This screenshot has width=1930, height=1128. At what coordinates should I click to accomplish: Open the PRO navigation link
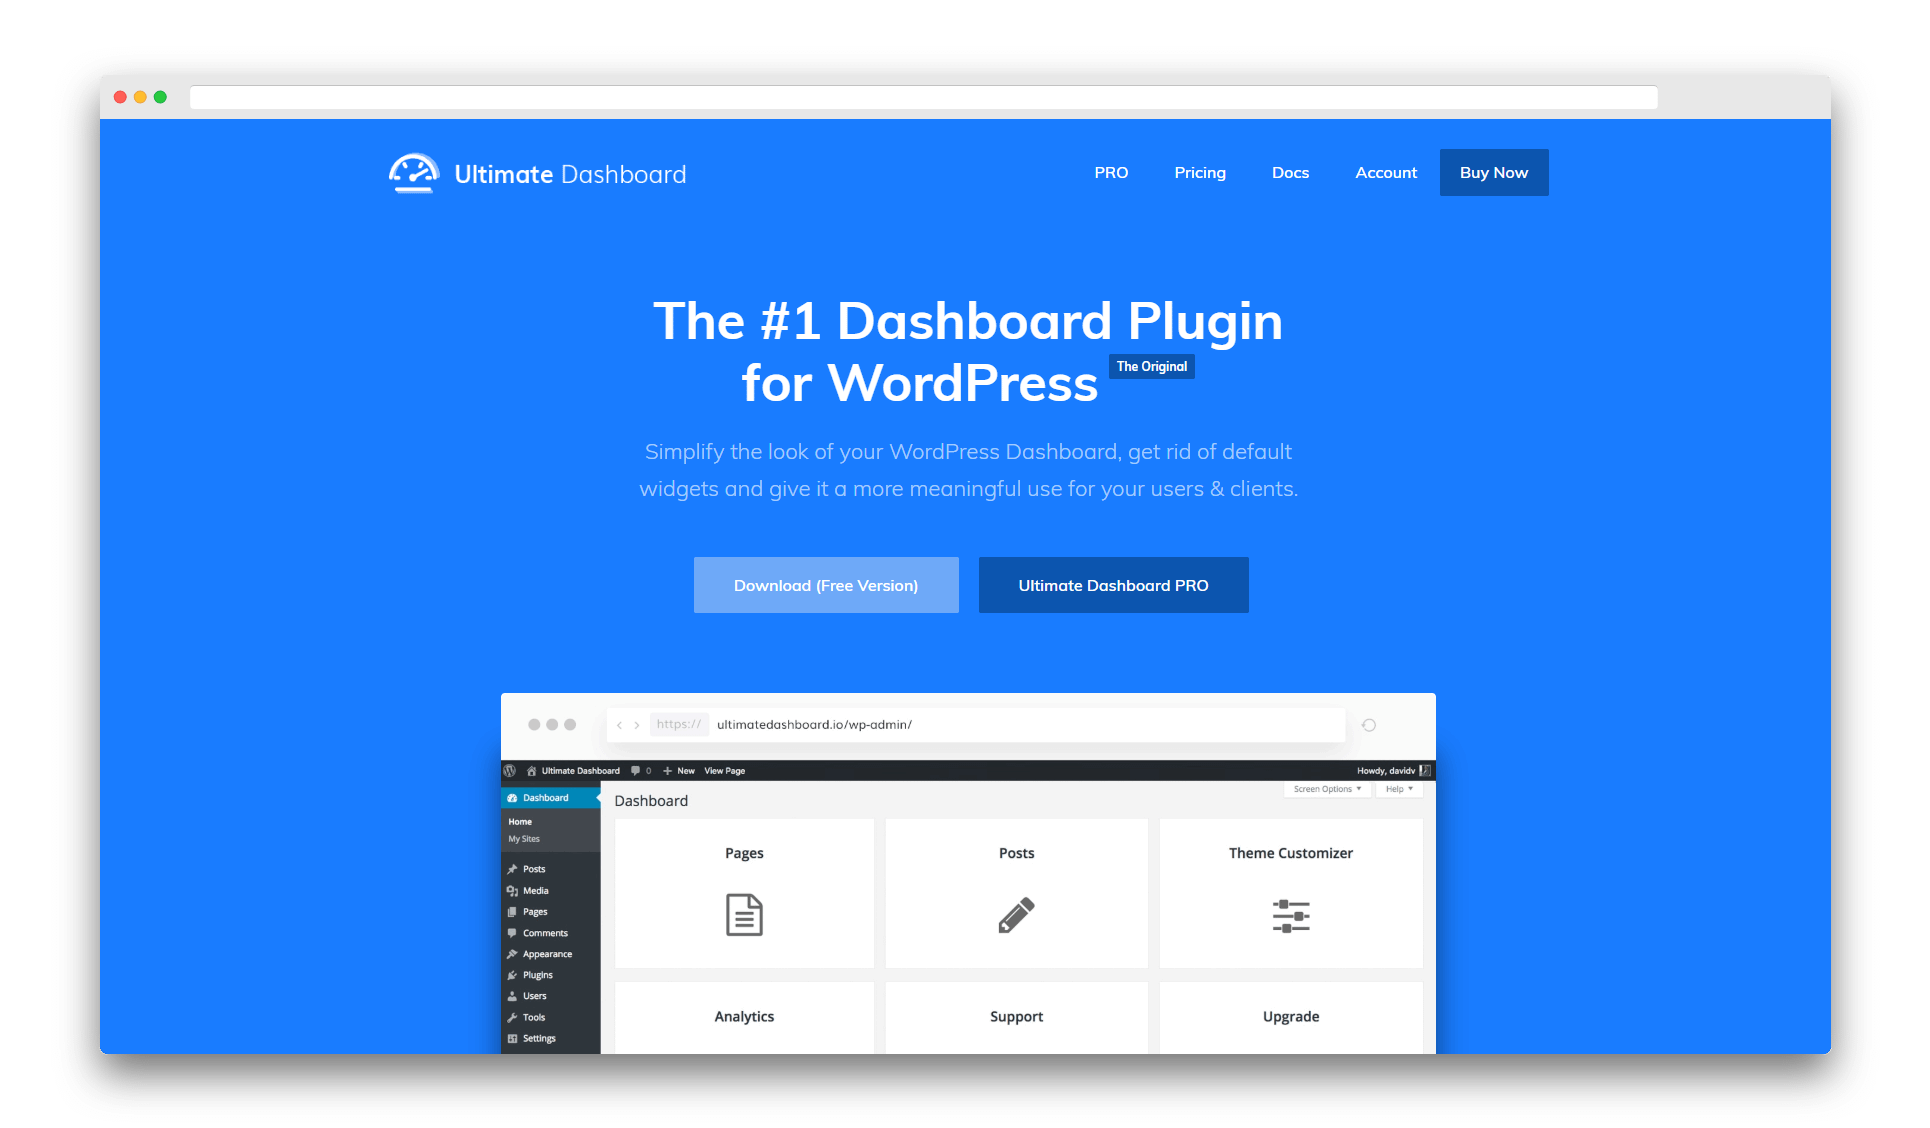point(1111,172)
